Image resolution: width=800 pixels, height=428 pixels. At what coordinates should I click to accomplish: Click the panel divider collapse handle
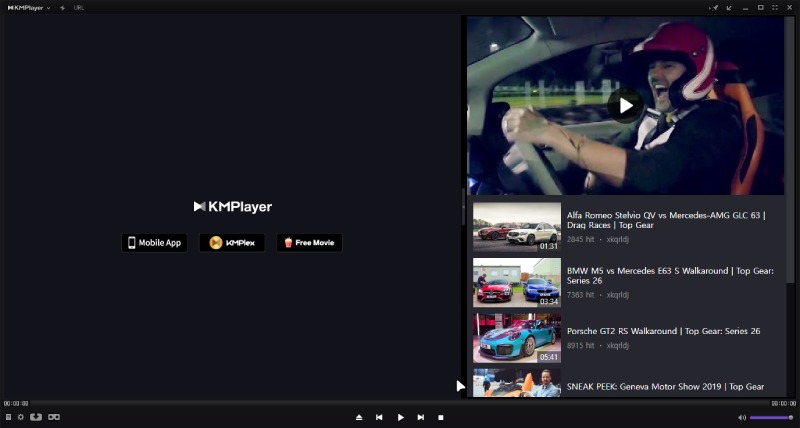pyautogui.click(x=463, y=207)
